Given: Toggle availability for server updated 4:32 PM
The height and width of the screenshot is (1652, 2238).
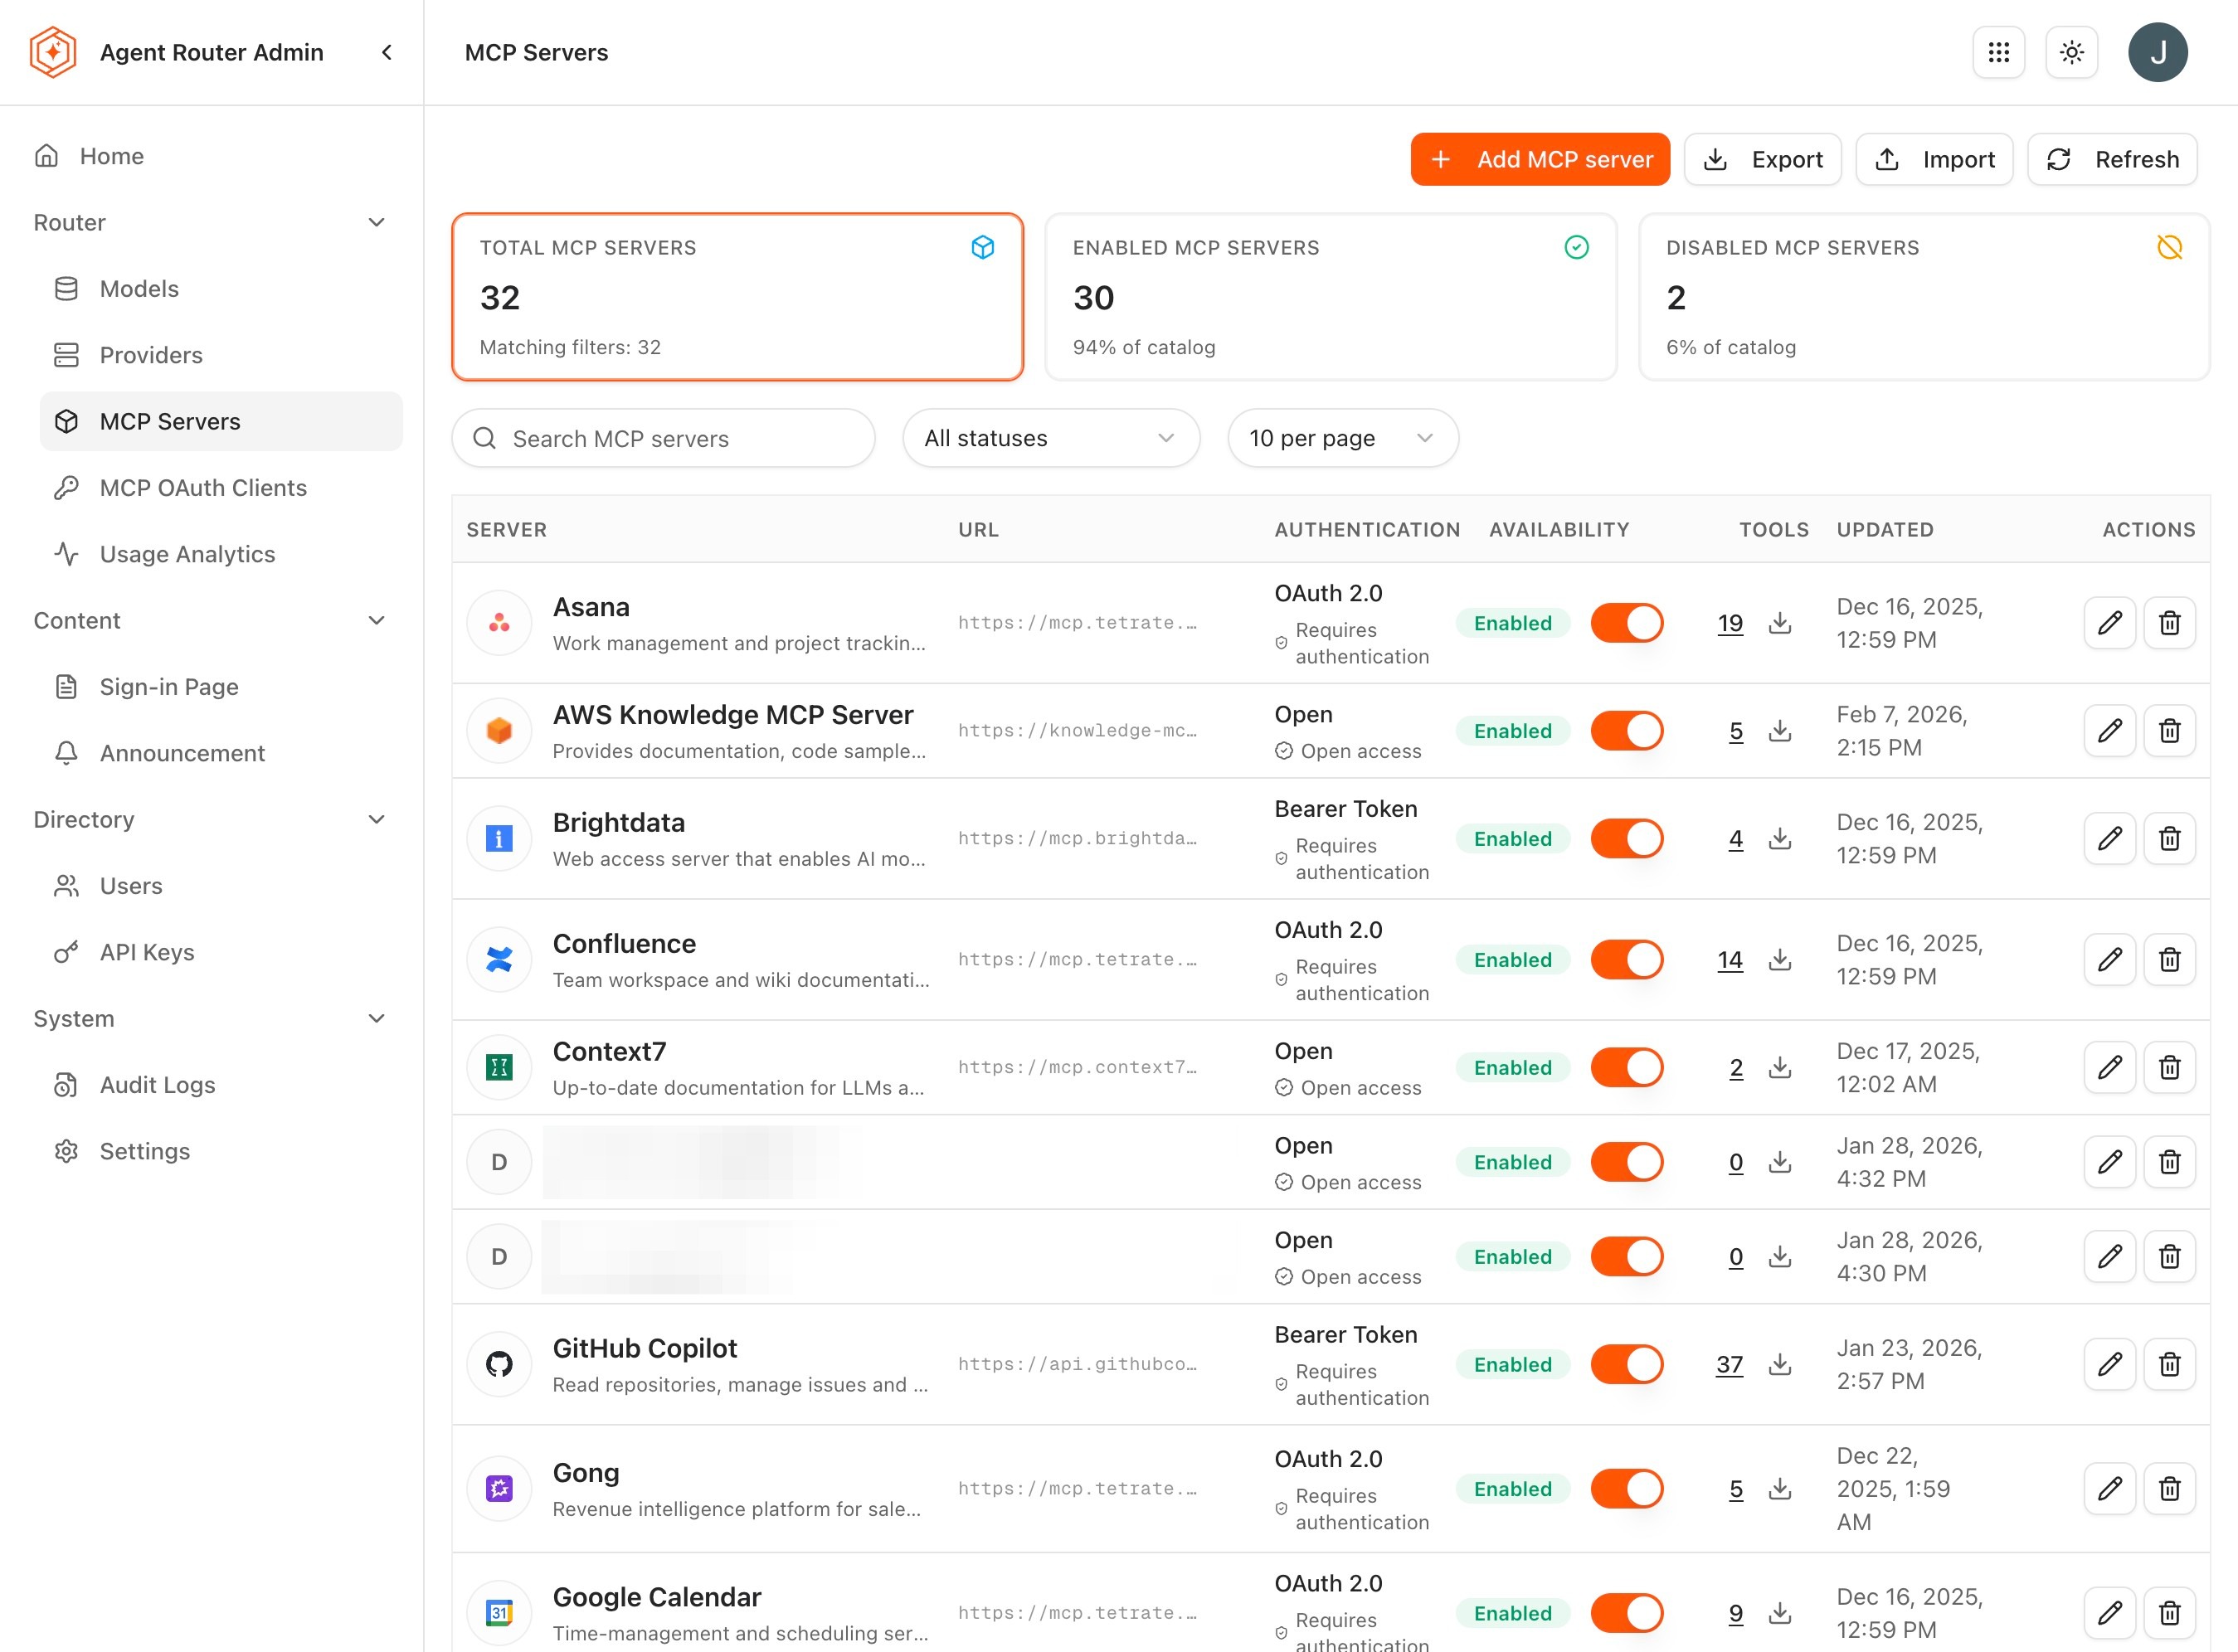Looking at the screenshot, I should (1626, 1163).
